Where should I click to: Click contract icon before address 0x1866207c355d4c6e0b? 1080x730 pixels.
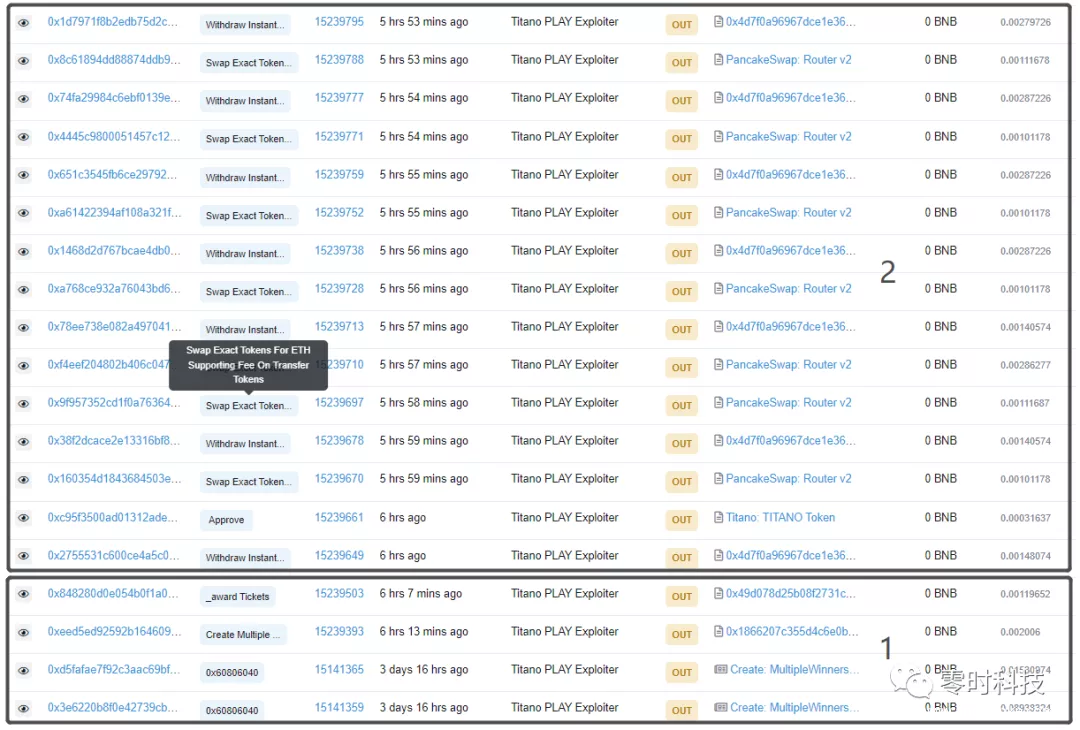(718, 632)
